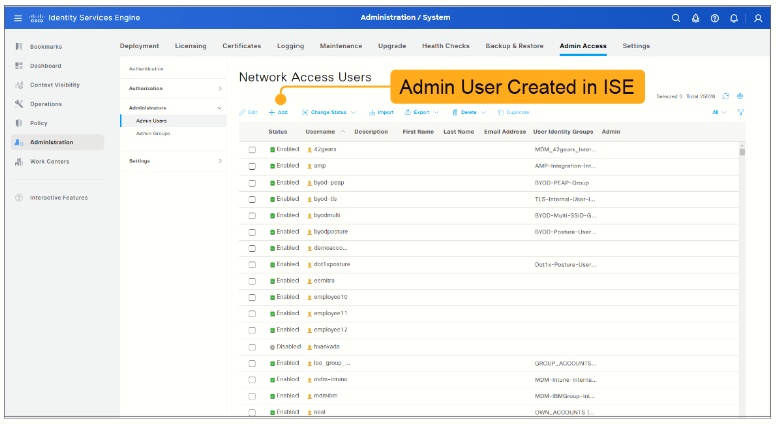
Task: Click the table's vertical scrollbar thumb
Action: [x=742, y=150]
